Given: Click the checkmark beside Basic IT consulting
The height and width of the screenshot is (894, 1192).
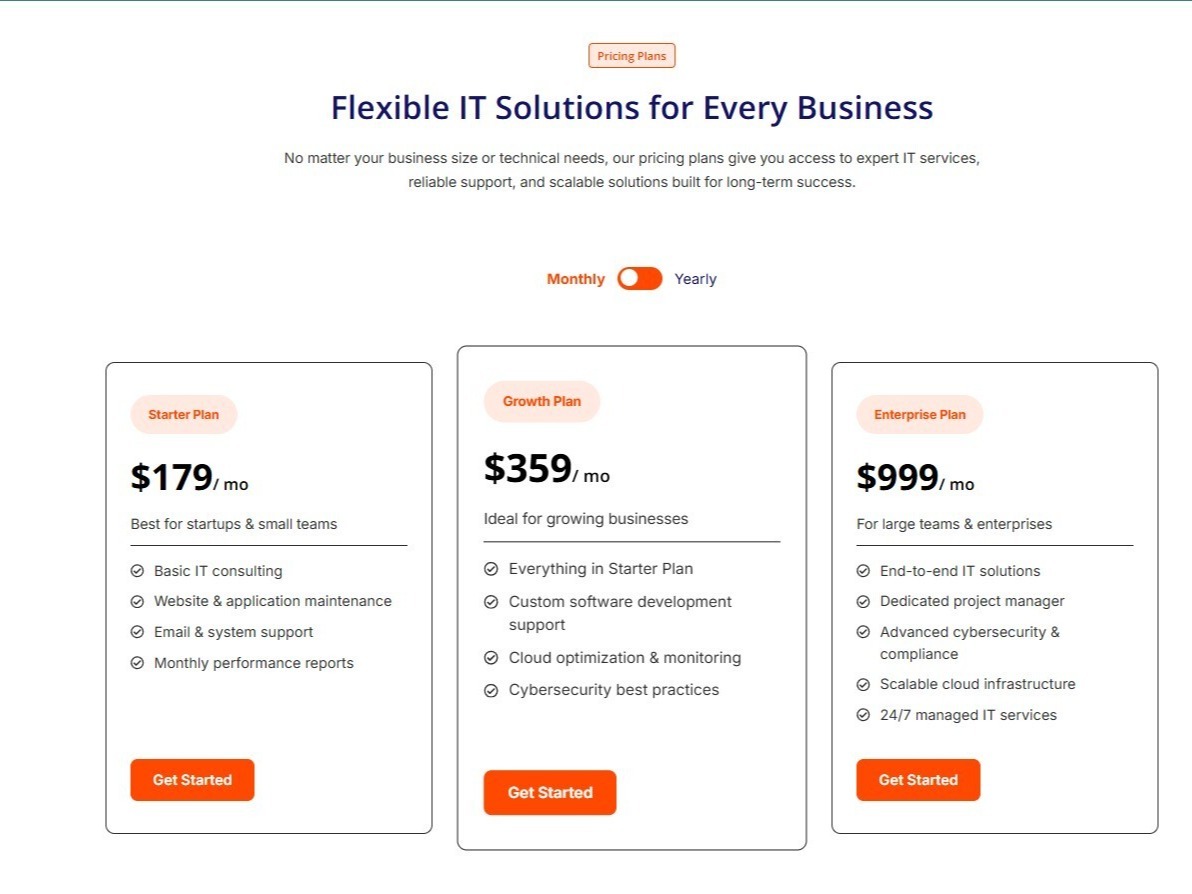Looking at the screenshot, I should [x=136, y=571].
